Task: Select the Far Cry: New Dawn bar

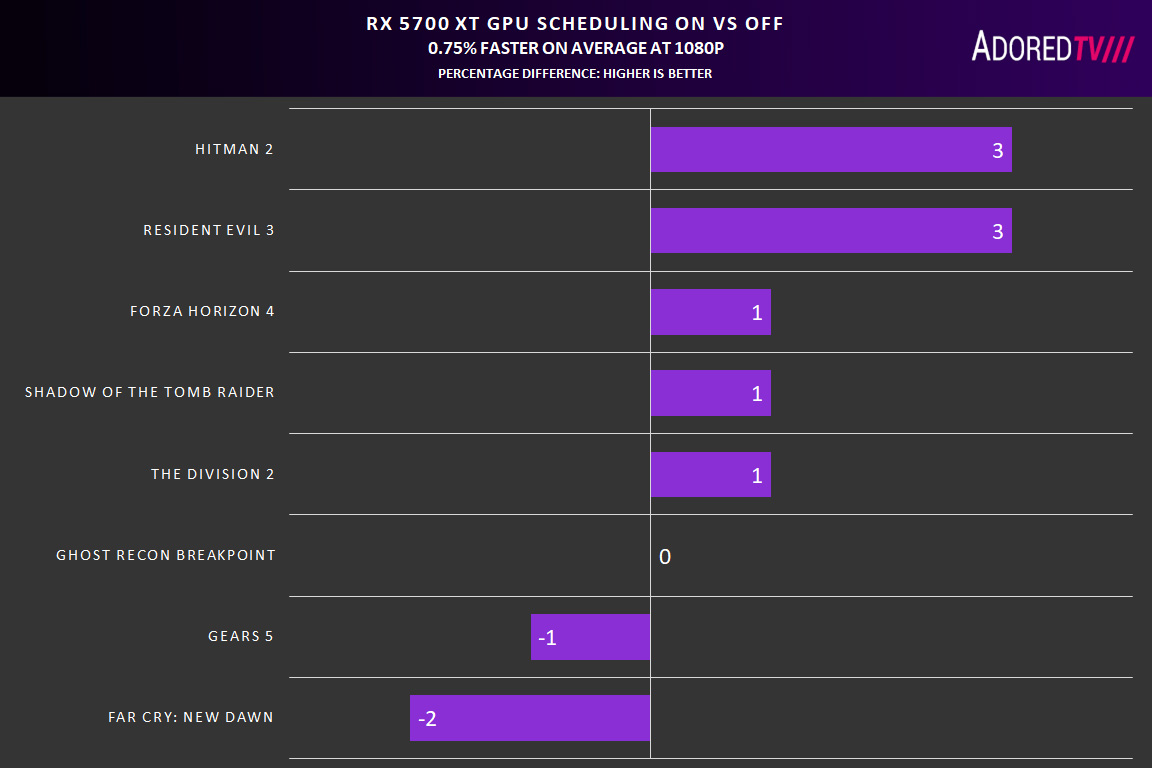Action: 530,718
